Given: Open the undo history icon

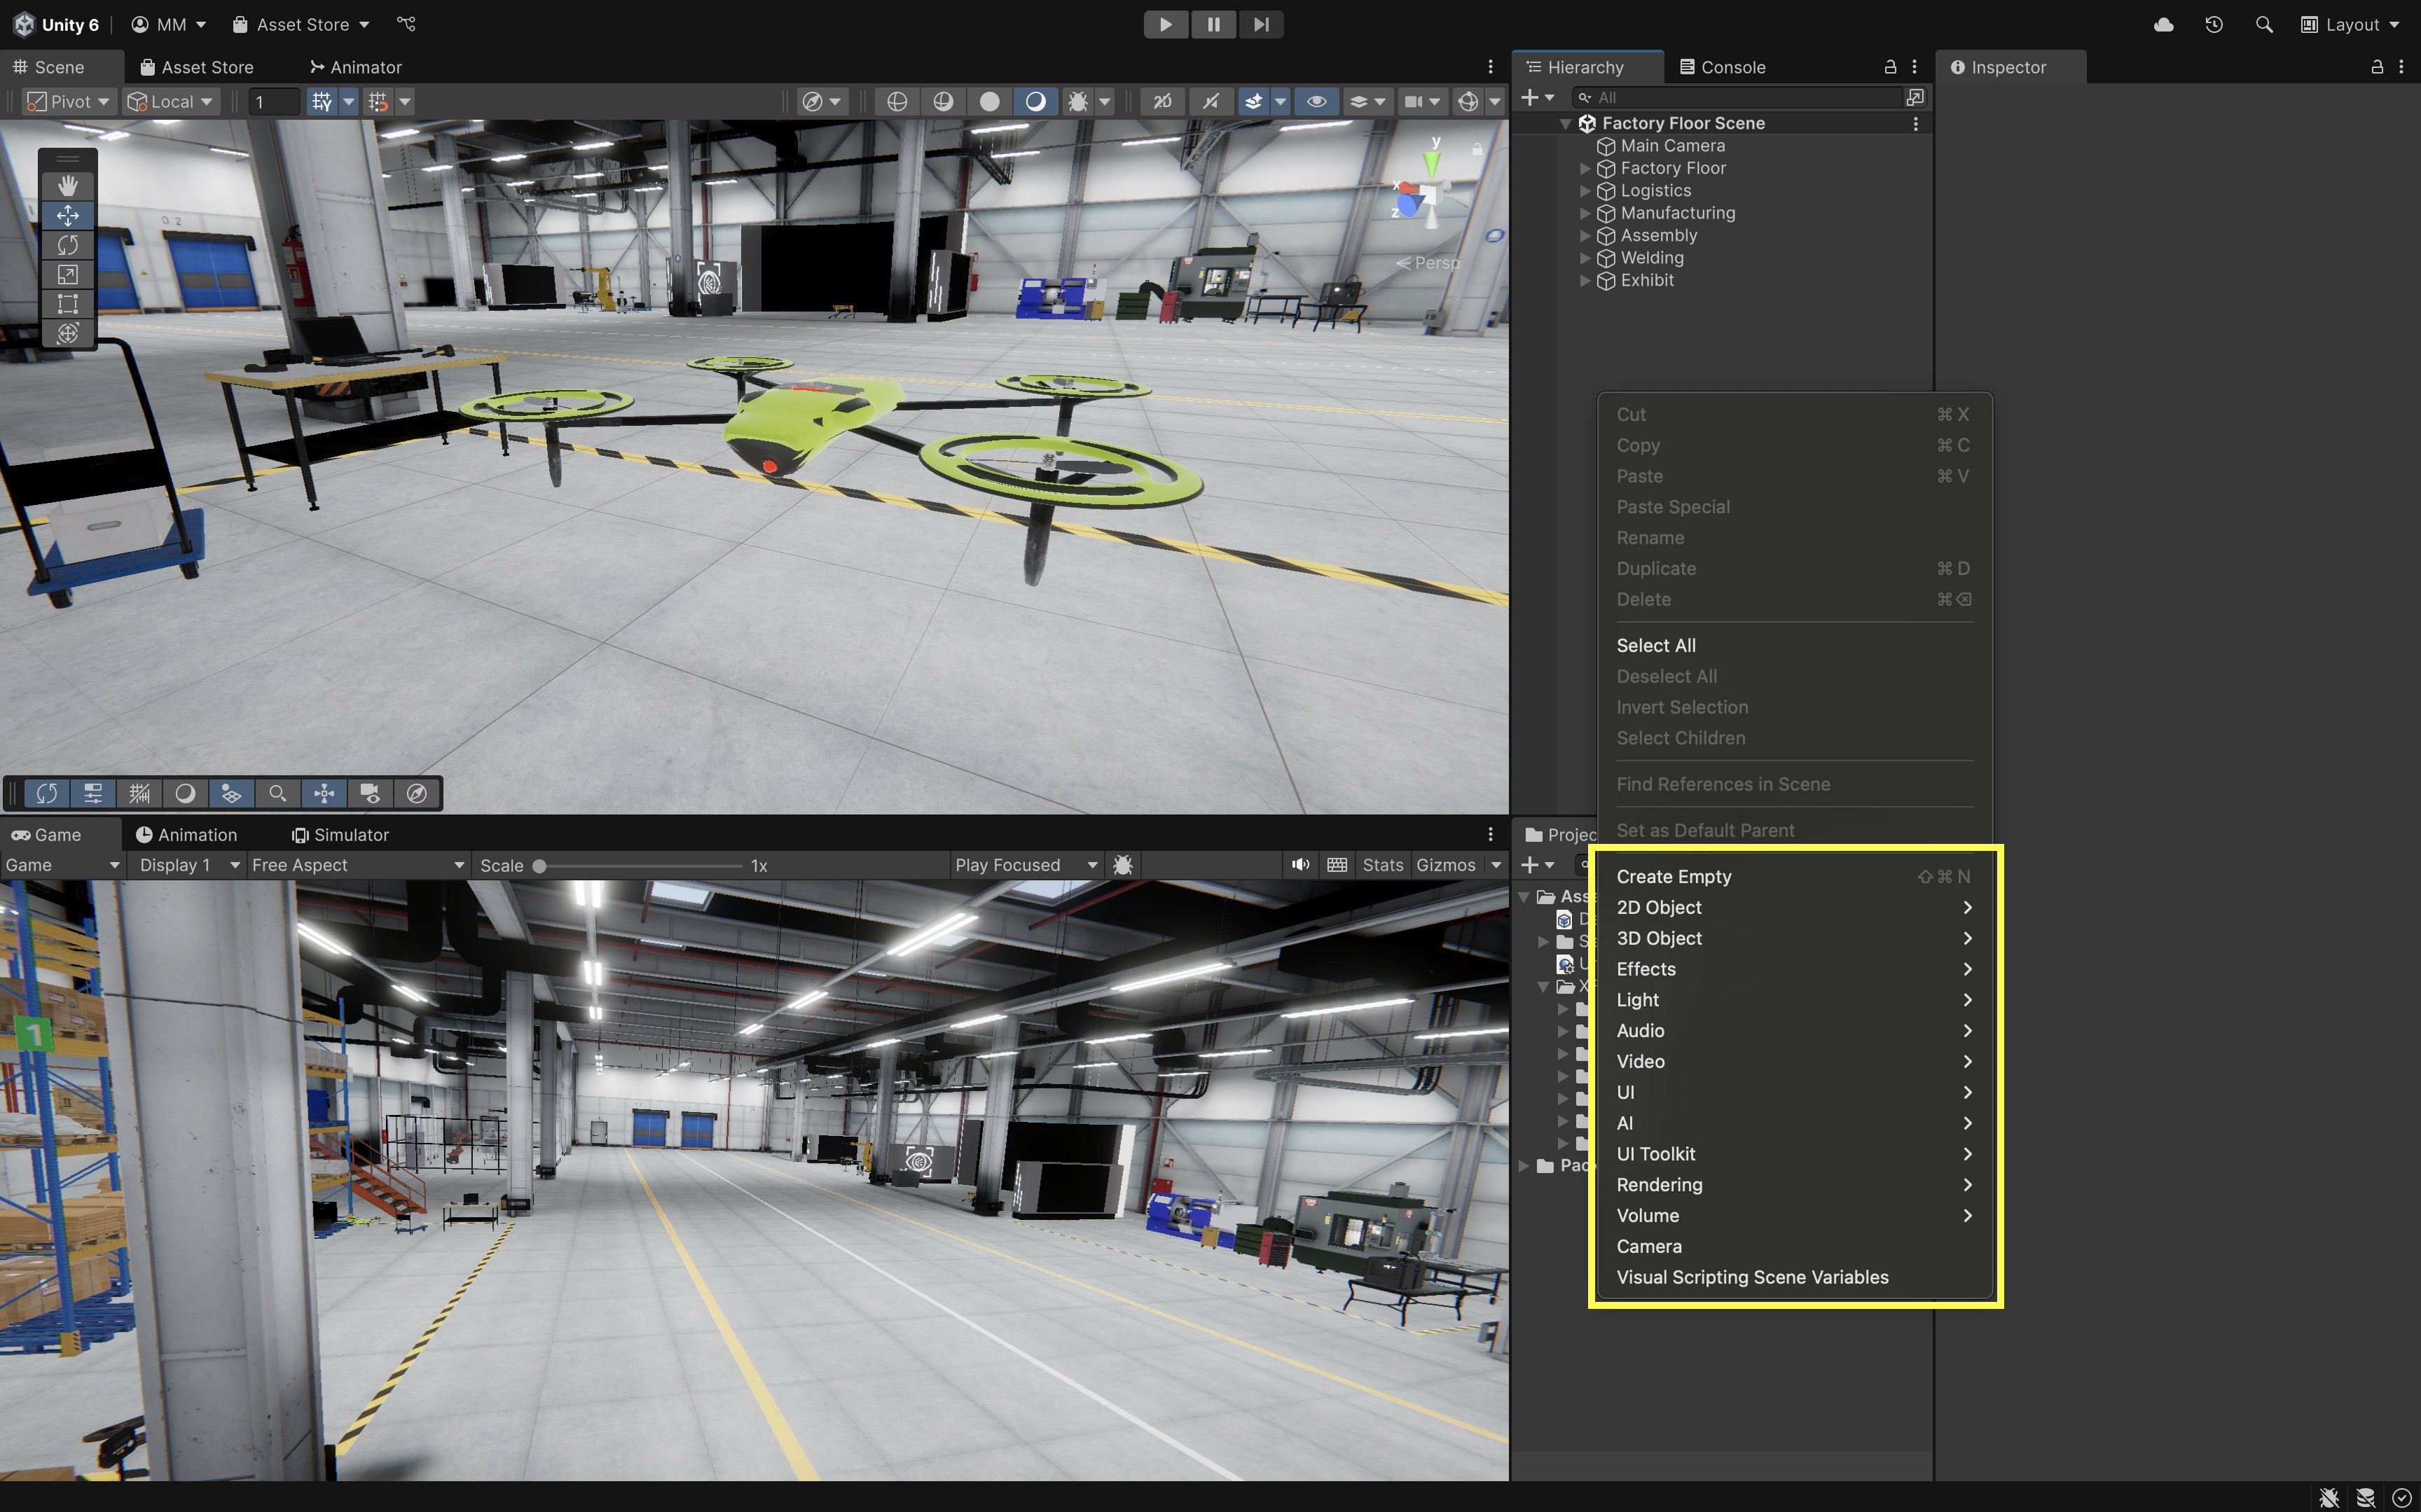Looking at the screenshot, I should tap(2214, 24).
